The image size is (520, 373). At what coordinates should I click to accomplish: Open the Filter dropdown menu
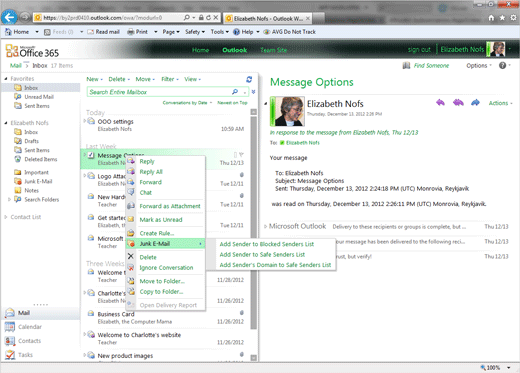point(170,79)
